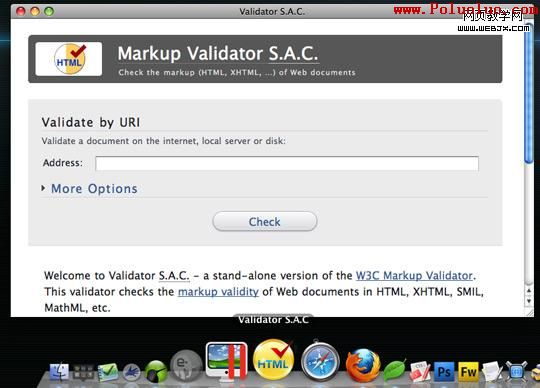Open Spaces grid icon in the dock
Screen dimensions: 540x388
point(83,373)
